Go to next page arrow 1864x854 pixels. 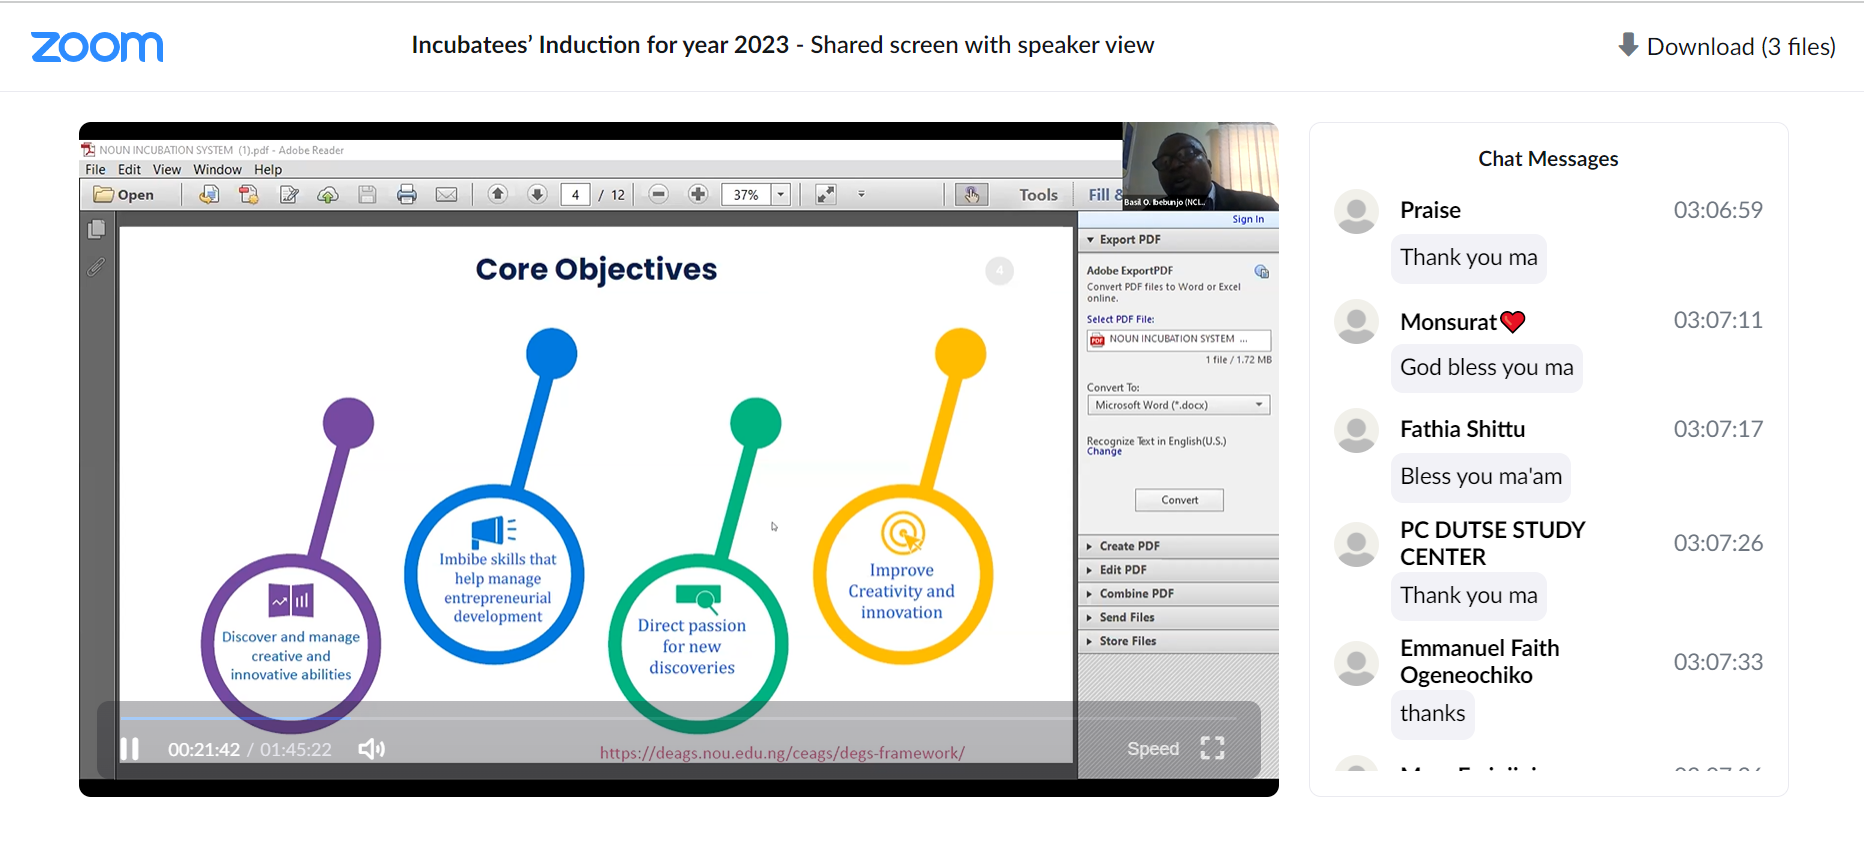click(537, 194)
